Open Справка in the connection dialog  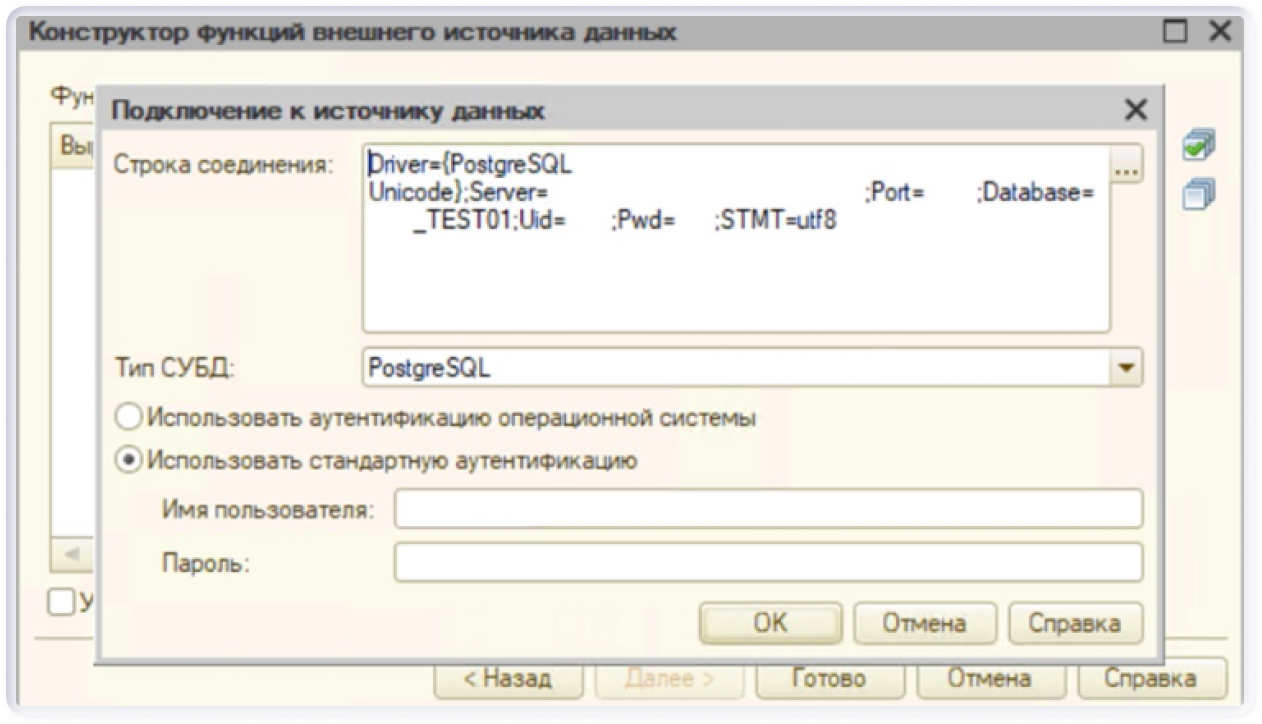pyautogui.click(x=1075, y=624)
